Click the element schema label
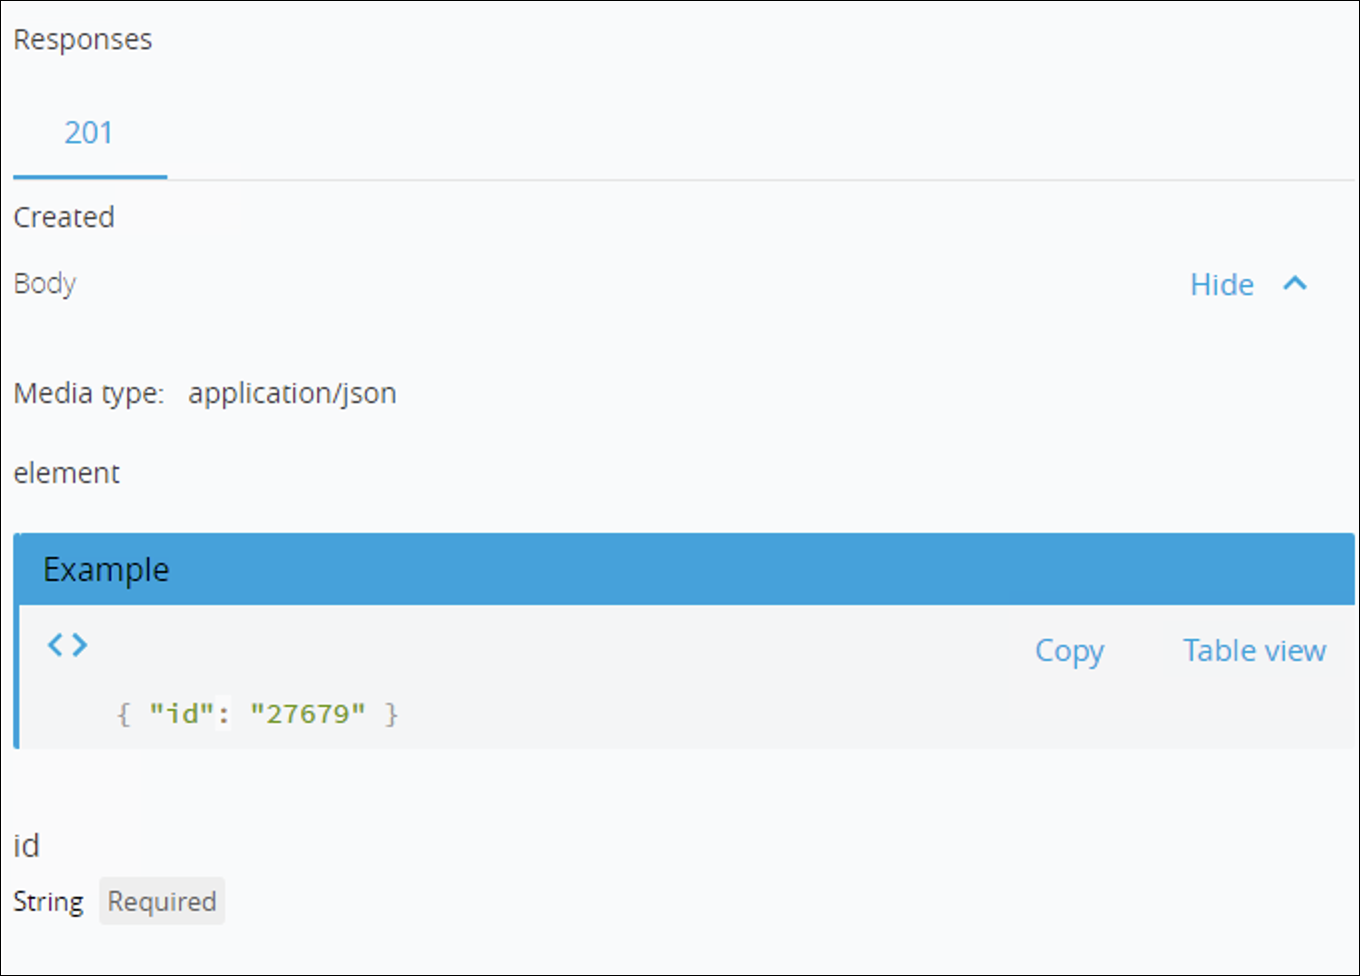Screen dimensions: 1360x976 coord(66,472)
